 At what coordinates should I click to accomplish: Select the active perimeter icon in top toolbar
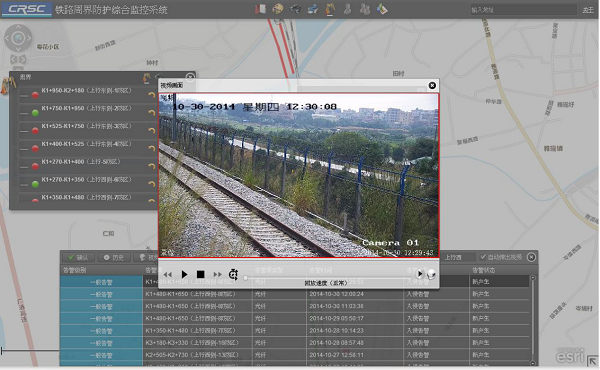click(330, 9)
